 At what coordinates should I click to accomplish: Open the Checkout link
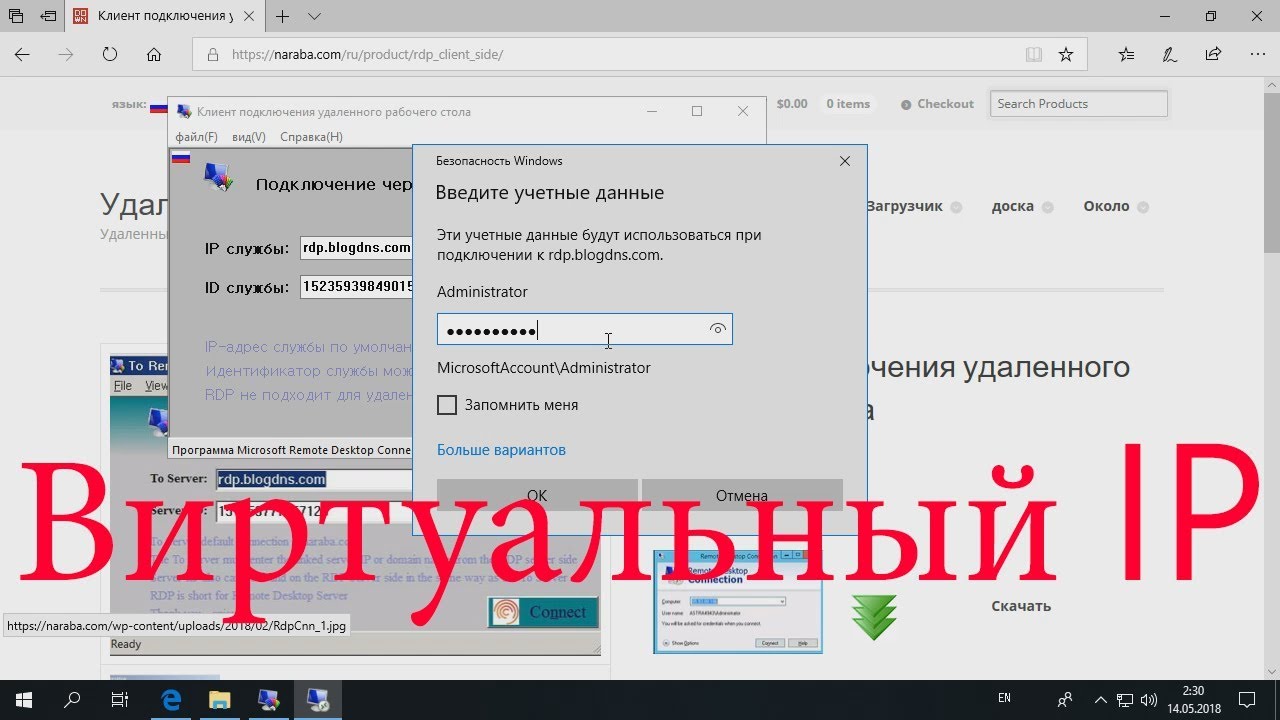[x=937, y=104]
